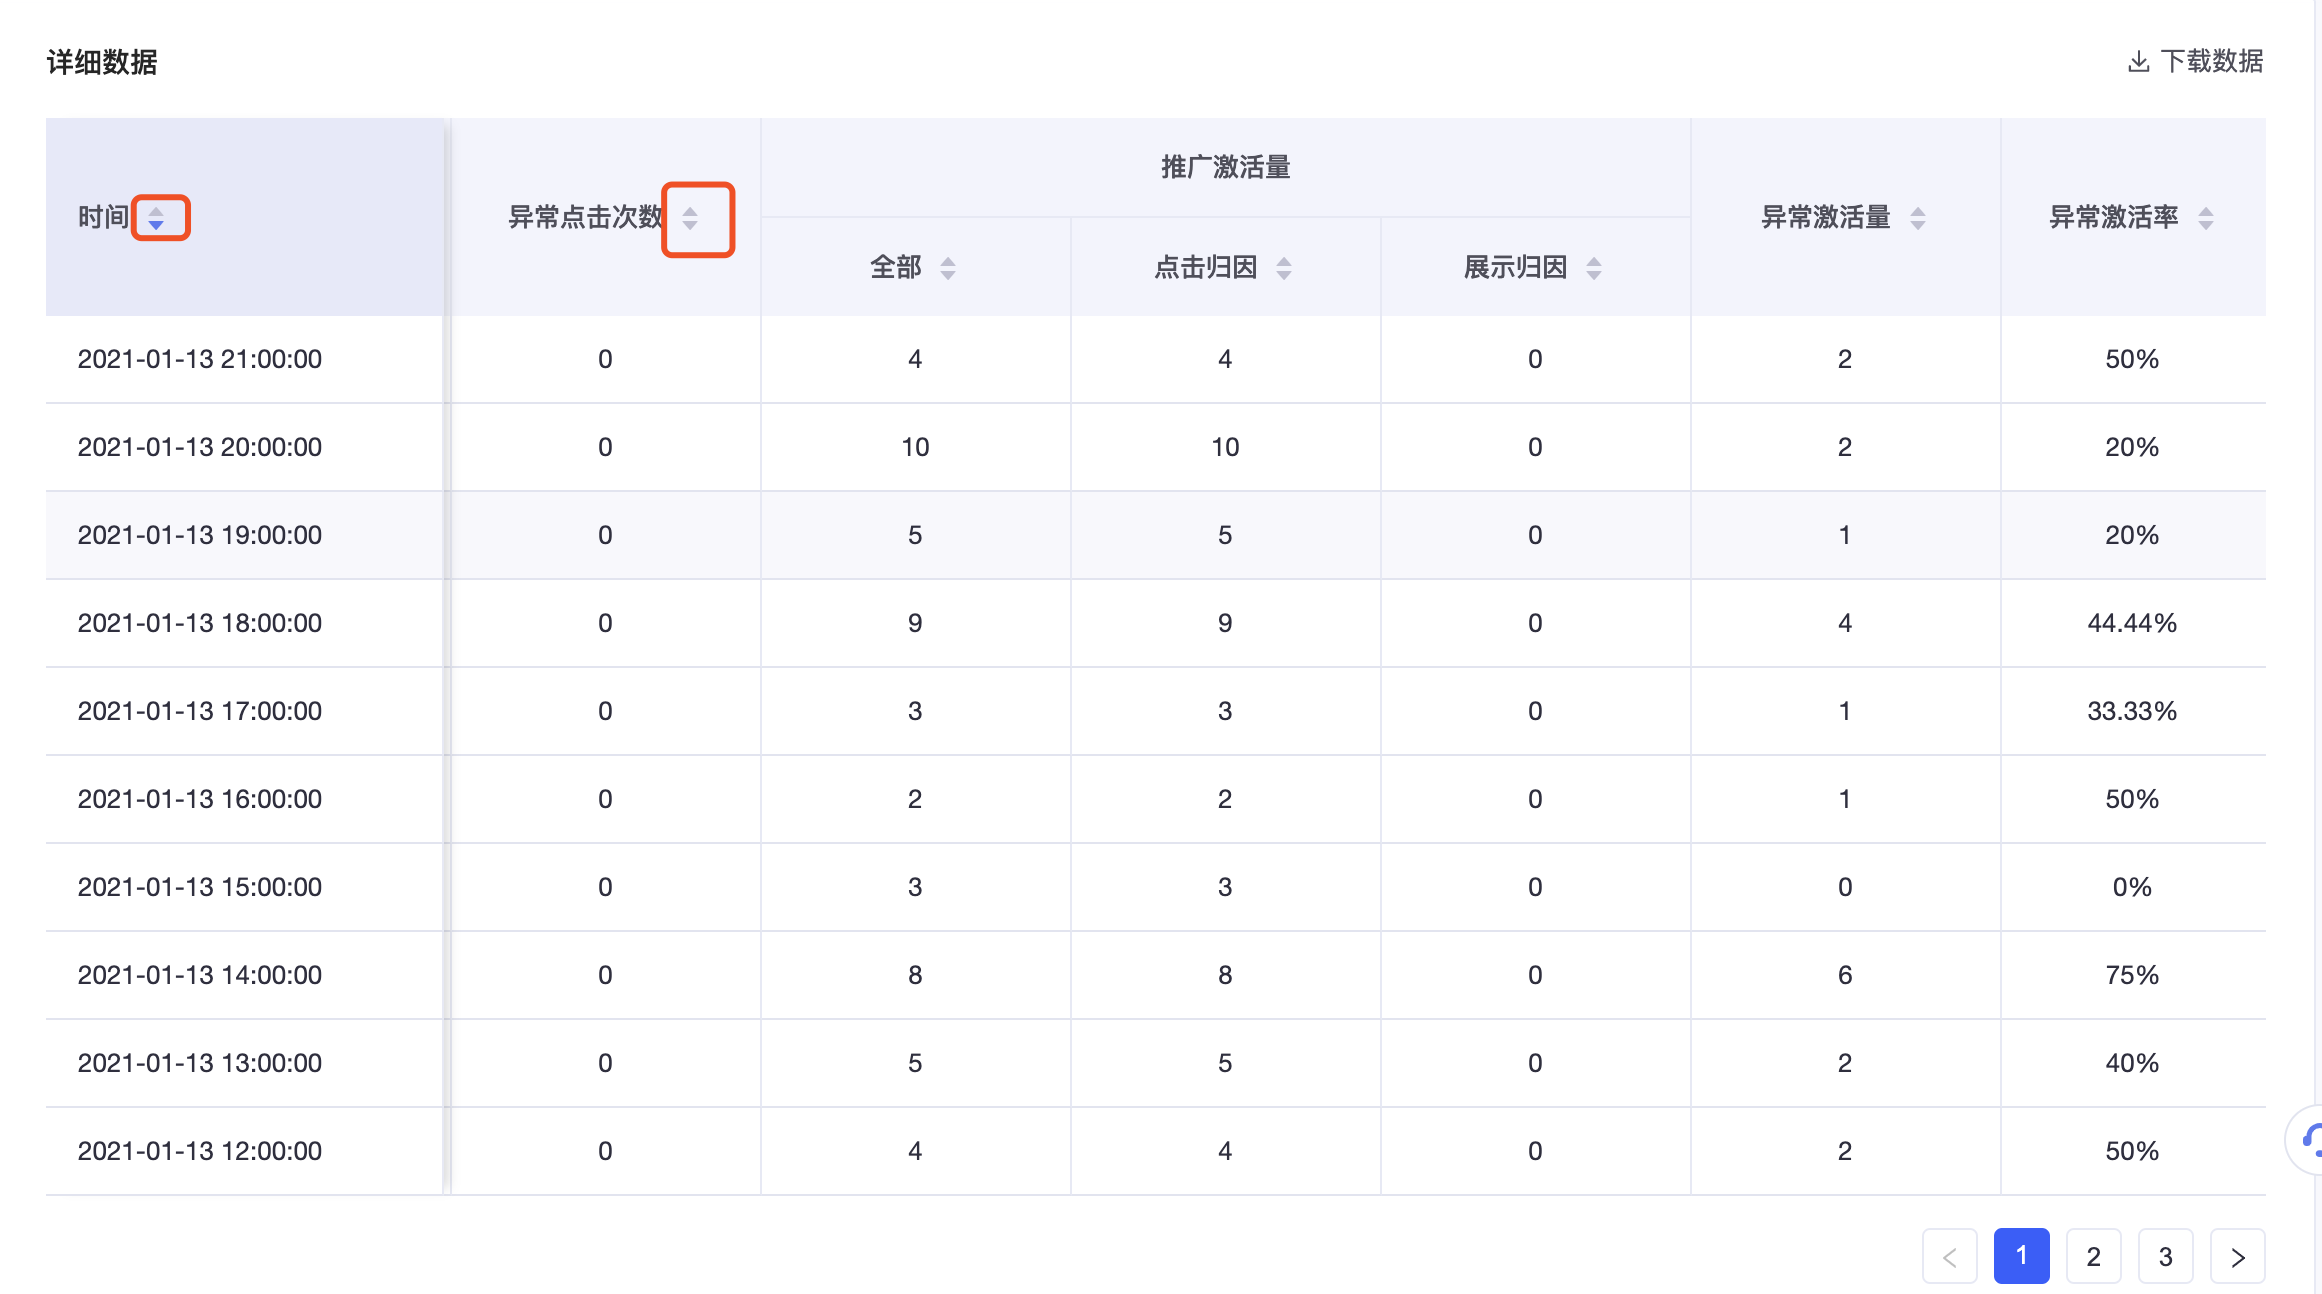This screenshot has width=2322, height=1294.
Task: Click 全部 value 10 in 20:00 row
Action: 915,448
